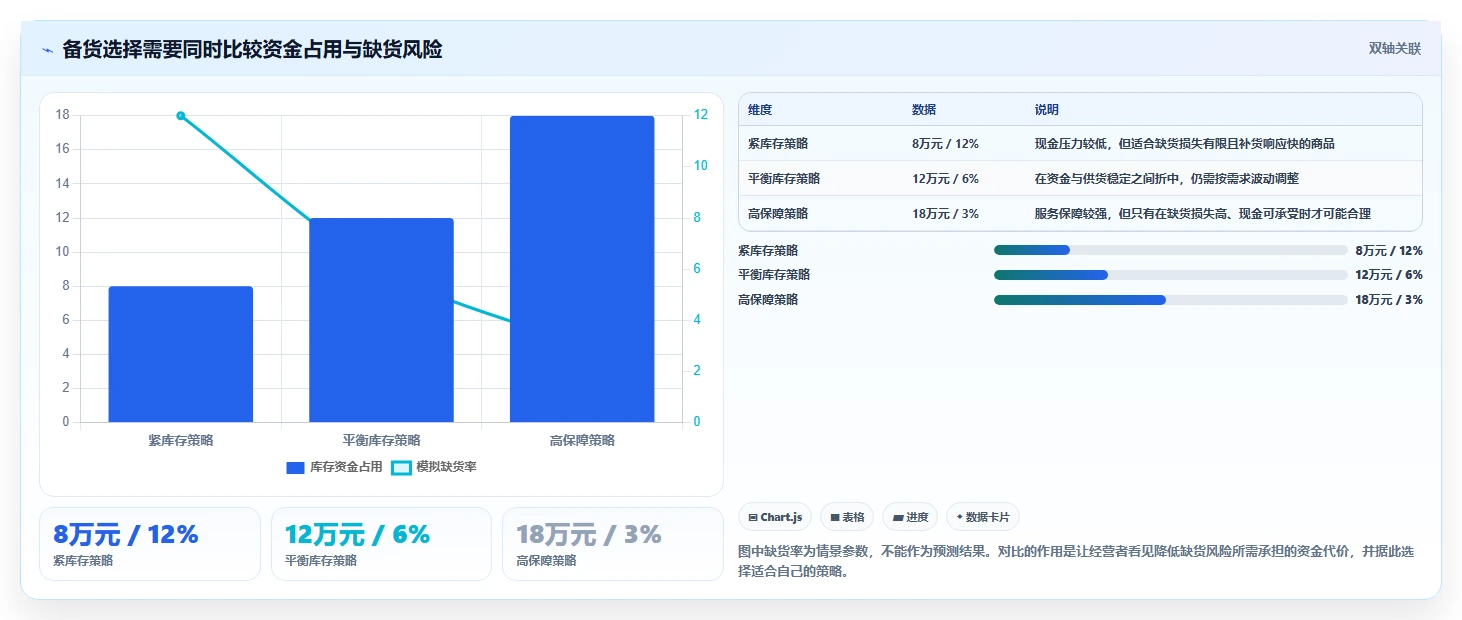Click the 紧库存策略 cell in the table

pyautogui.click(x=778, y=144)
